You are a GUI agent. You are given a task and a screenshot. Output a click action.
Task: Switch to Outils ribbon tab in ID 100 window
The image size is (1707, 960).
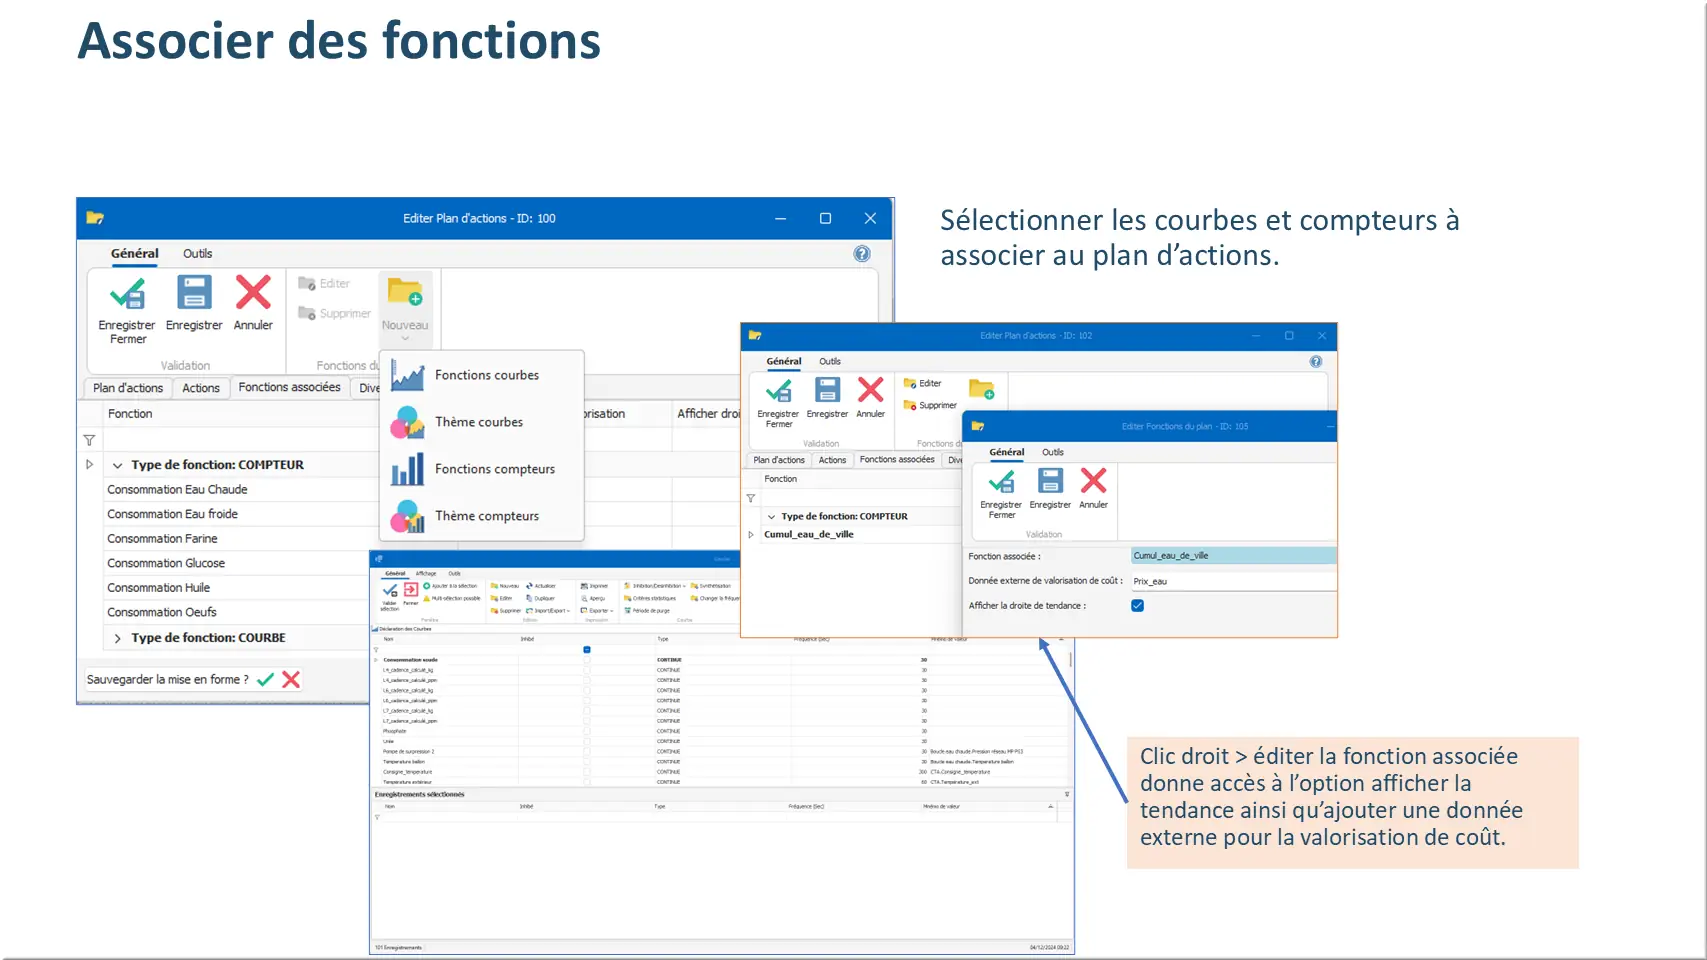tap(197, 254)
